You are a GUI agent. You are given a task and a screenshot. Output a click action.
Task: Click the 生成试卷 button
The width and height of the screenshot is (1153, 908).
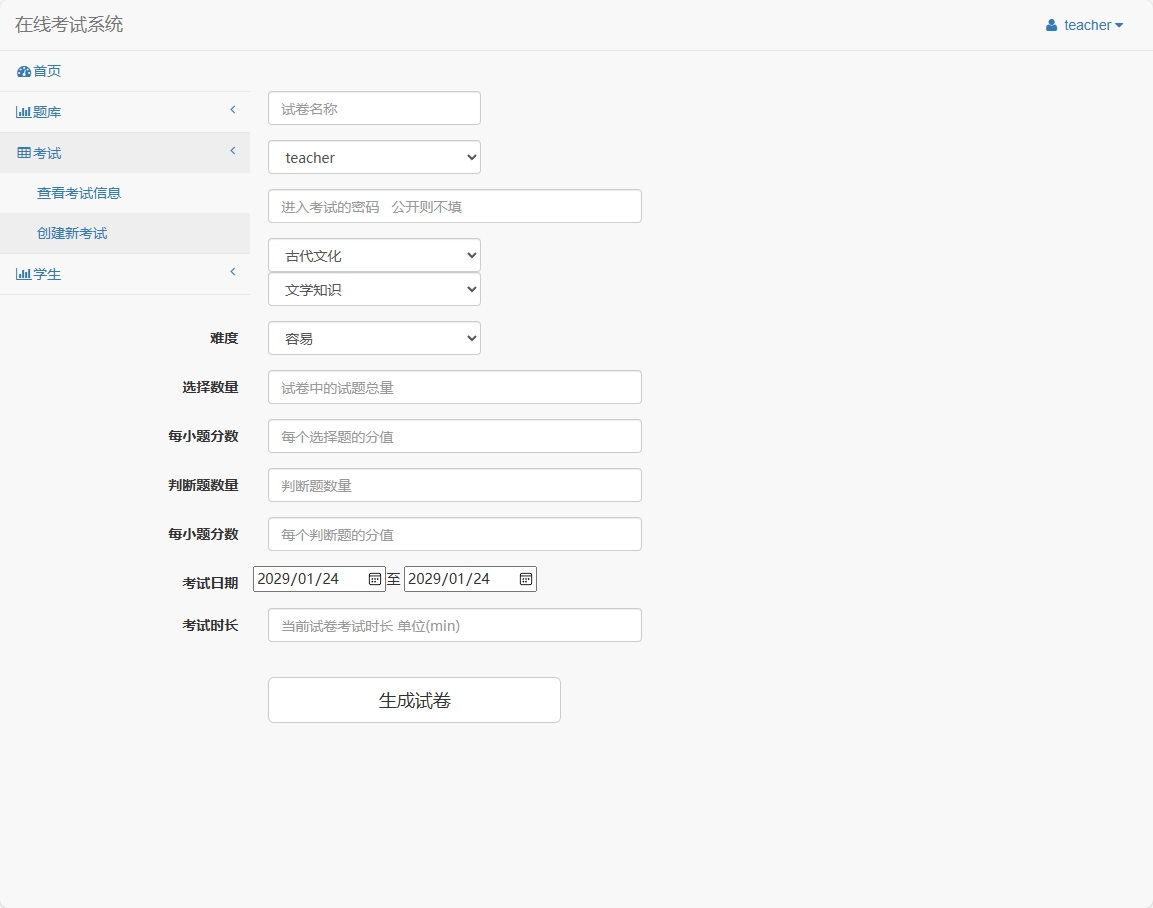pos(413,699)
